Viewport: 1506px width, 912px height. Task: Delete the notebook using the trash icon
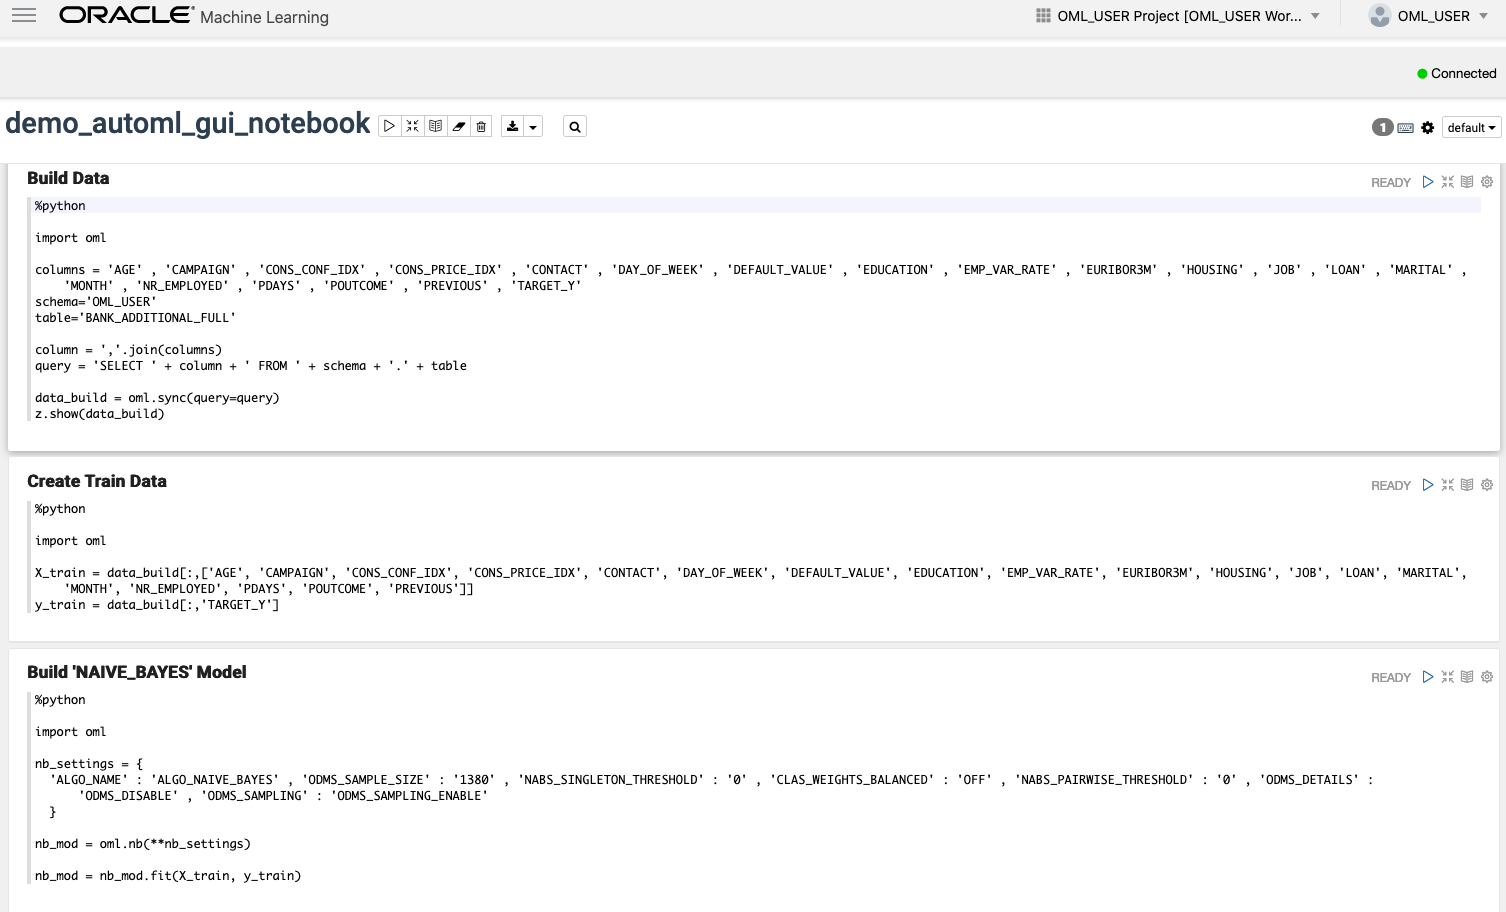(x=481, y=126)
